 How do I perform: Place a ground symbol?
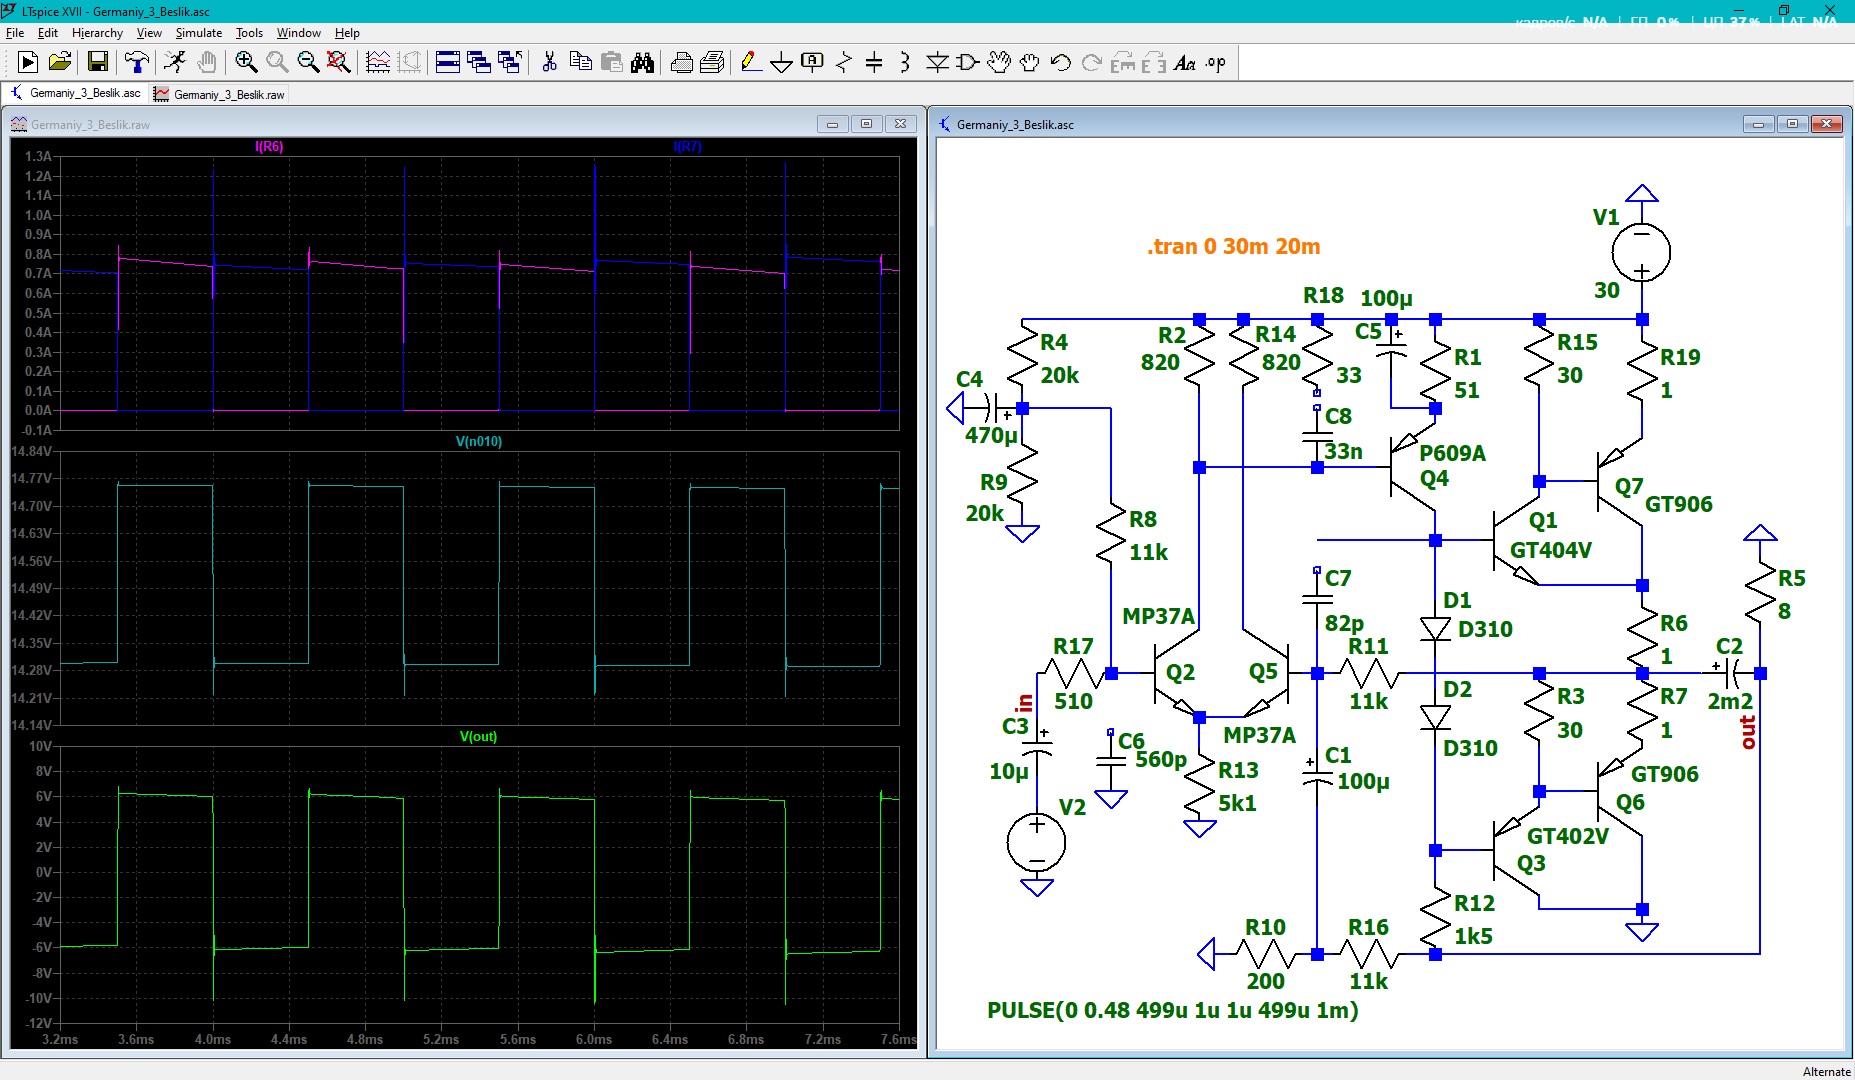pos(782,62)
